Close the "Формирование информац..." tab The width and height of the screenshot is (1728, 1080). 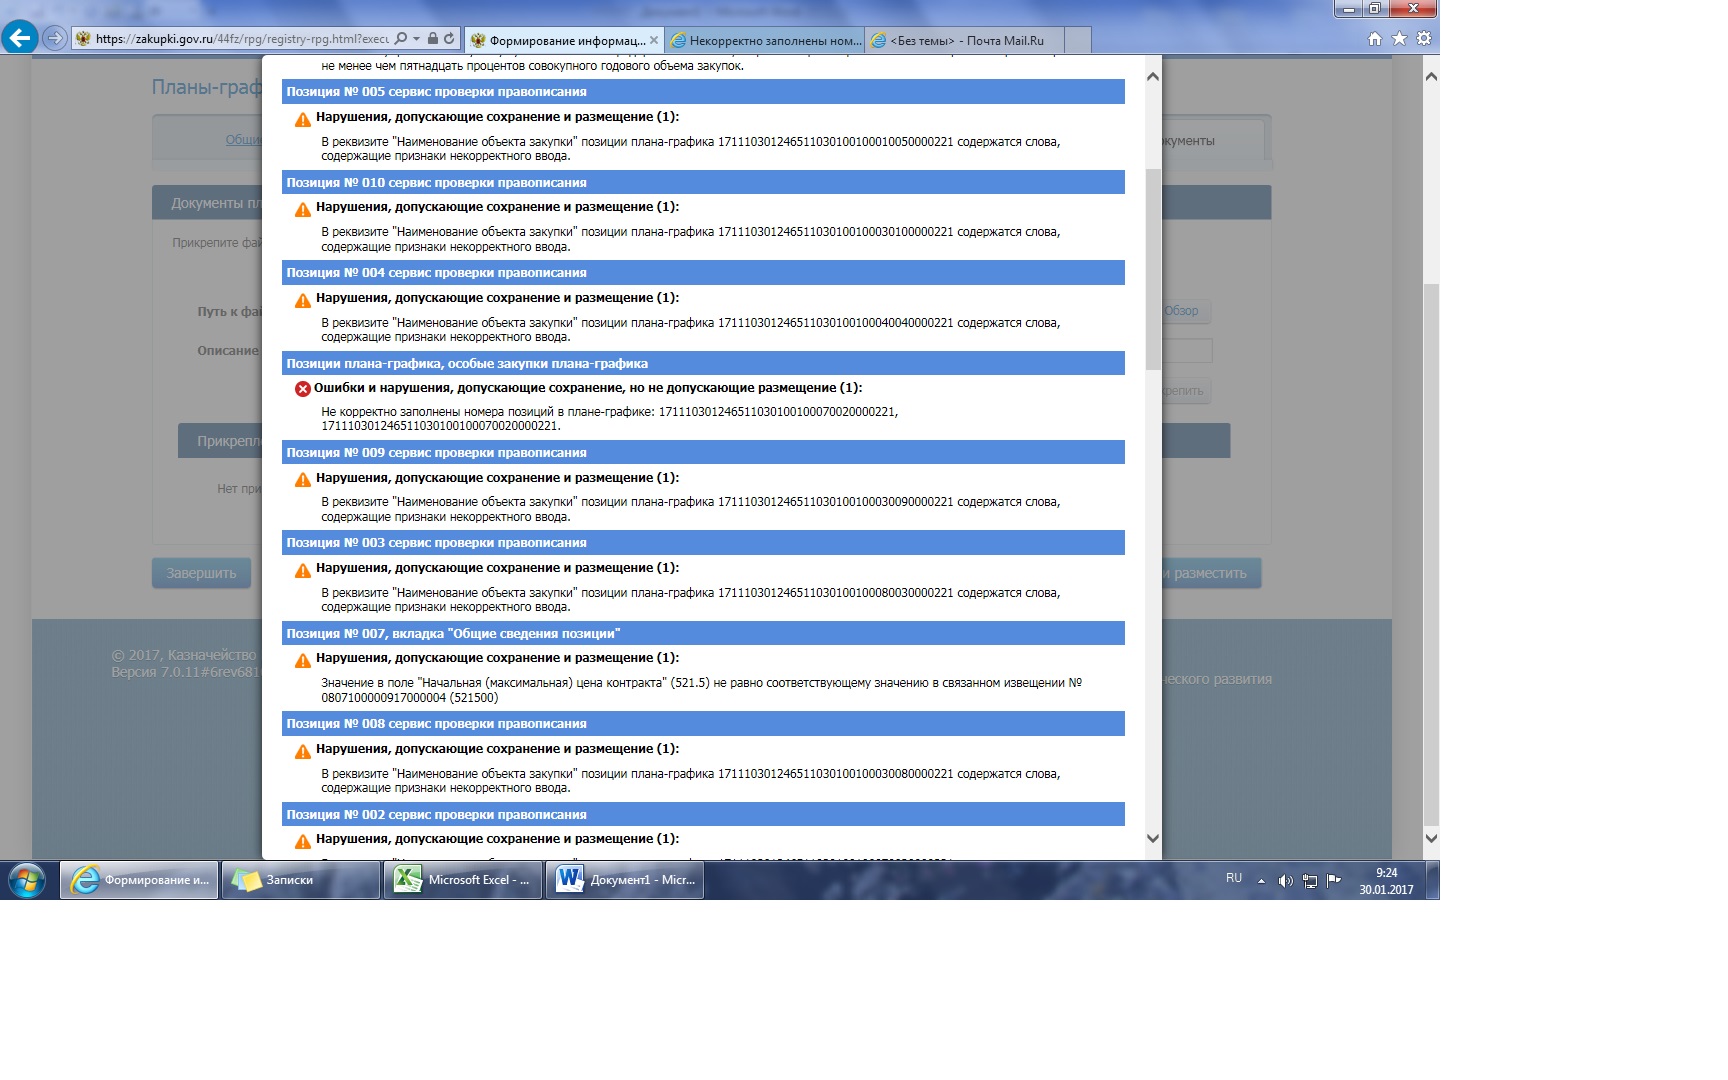click(x=654, y=41)
